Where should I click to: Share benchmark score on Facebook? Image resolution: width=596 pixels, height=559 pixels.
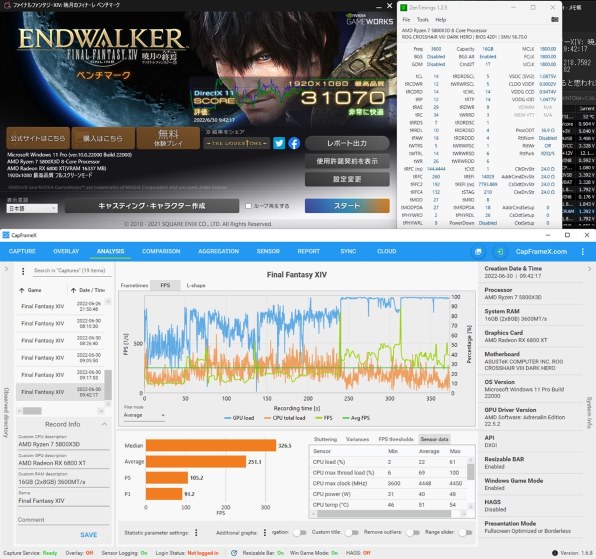tap(294, 143)
